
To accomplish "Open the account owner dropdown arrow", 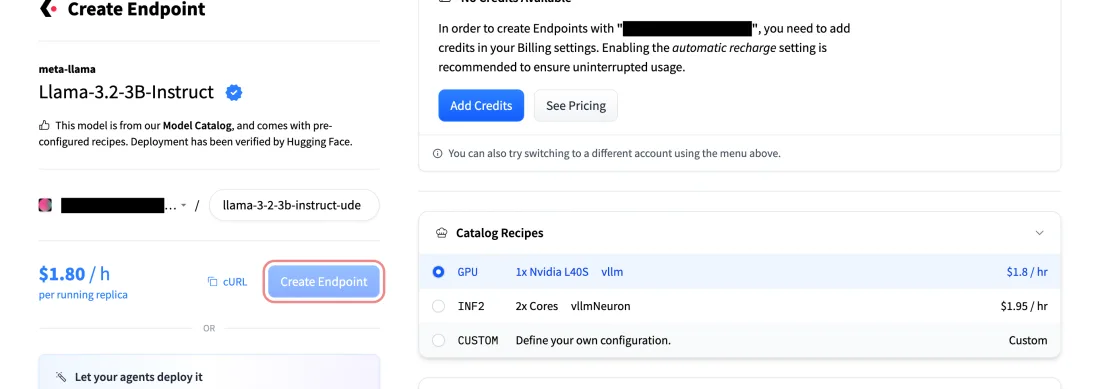I will (183, 205).
